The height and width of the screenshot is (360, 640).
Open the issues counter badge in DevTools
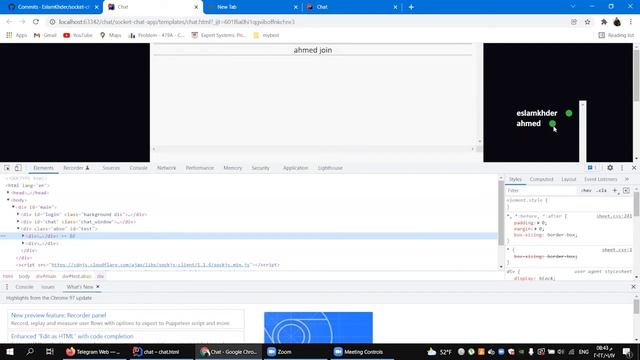coord(592,168)
